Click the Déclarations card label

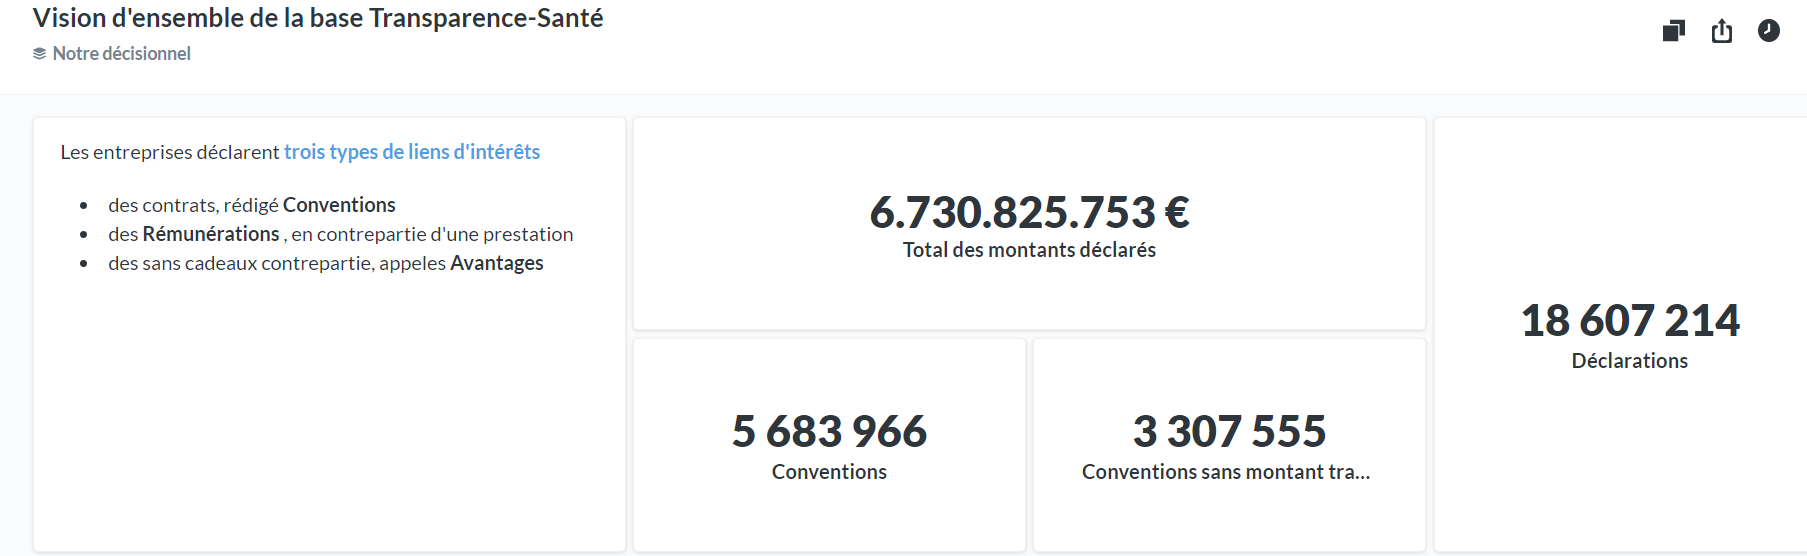pyautogui.click(x=1629, y=361)
